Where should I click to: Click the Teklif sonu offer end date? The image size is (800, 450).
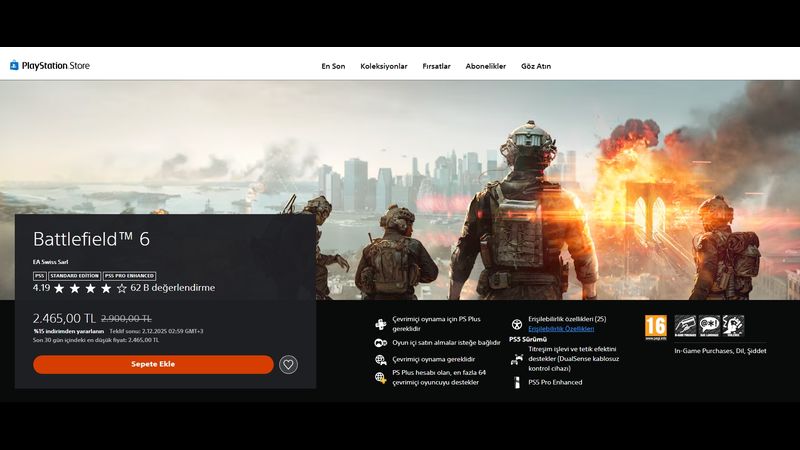[x=156, y=331]
